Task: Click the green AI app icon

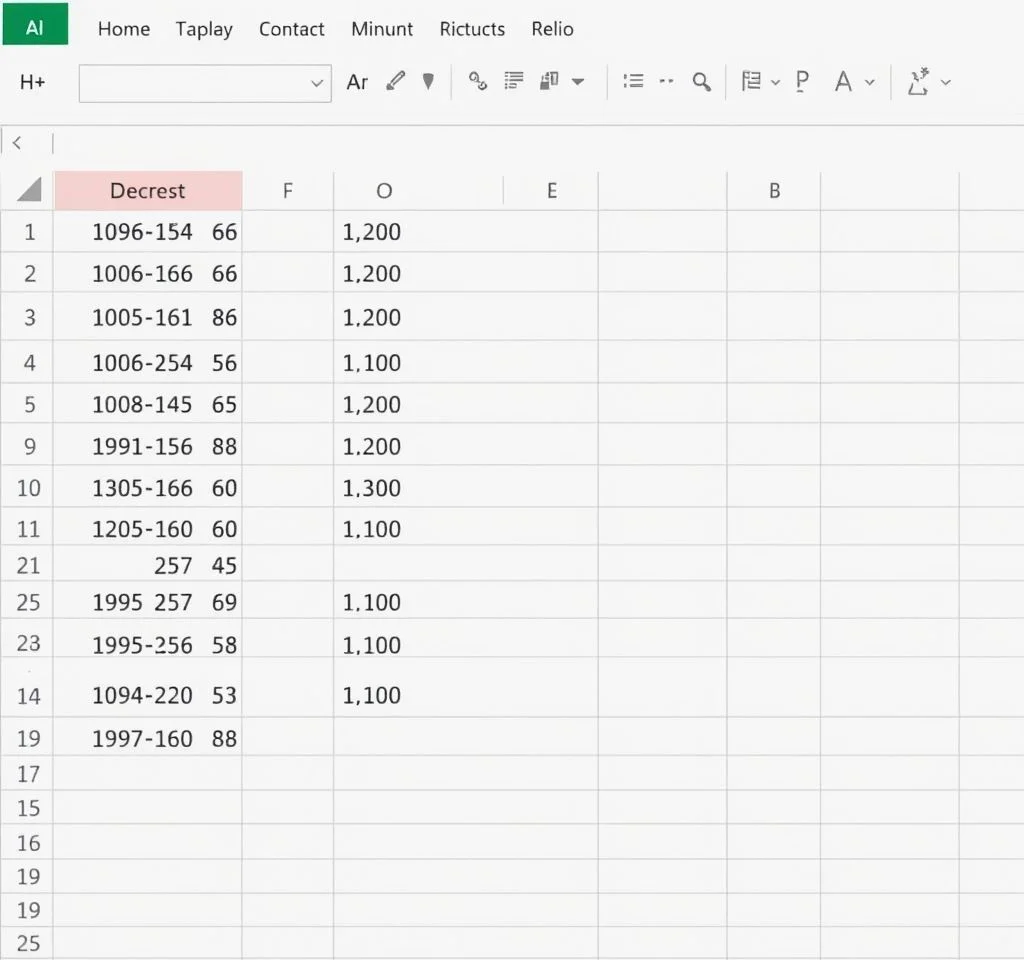Action: (x=35, y=25)
